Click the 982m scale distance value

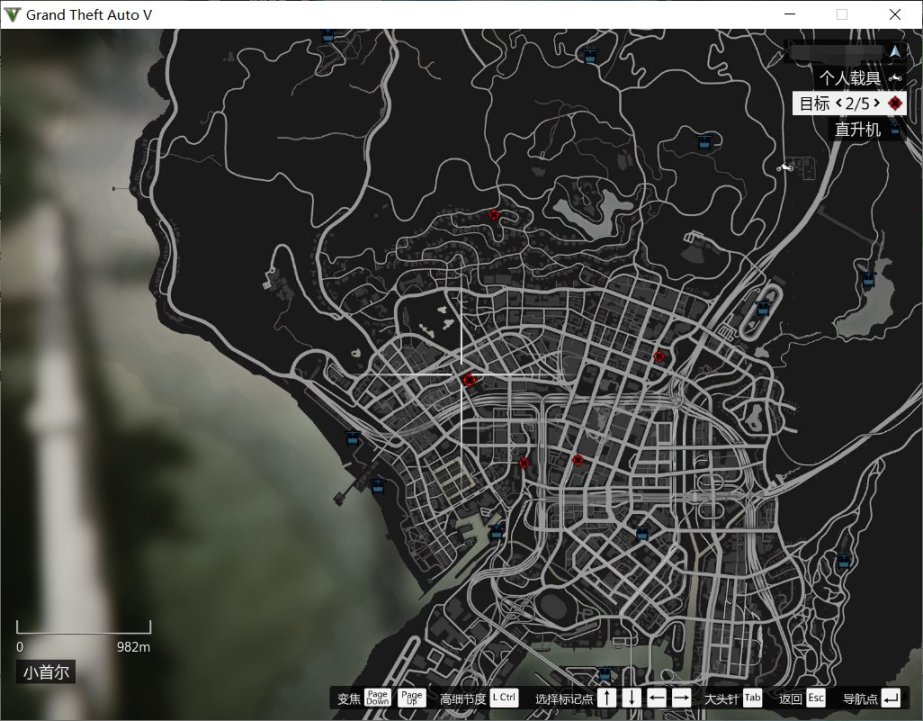coord(133,647)
